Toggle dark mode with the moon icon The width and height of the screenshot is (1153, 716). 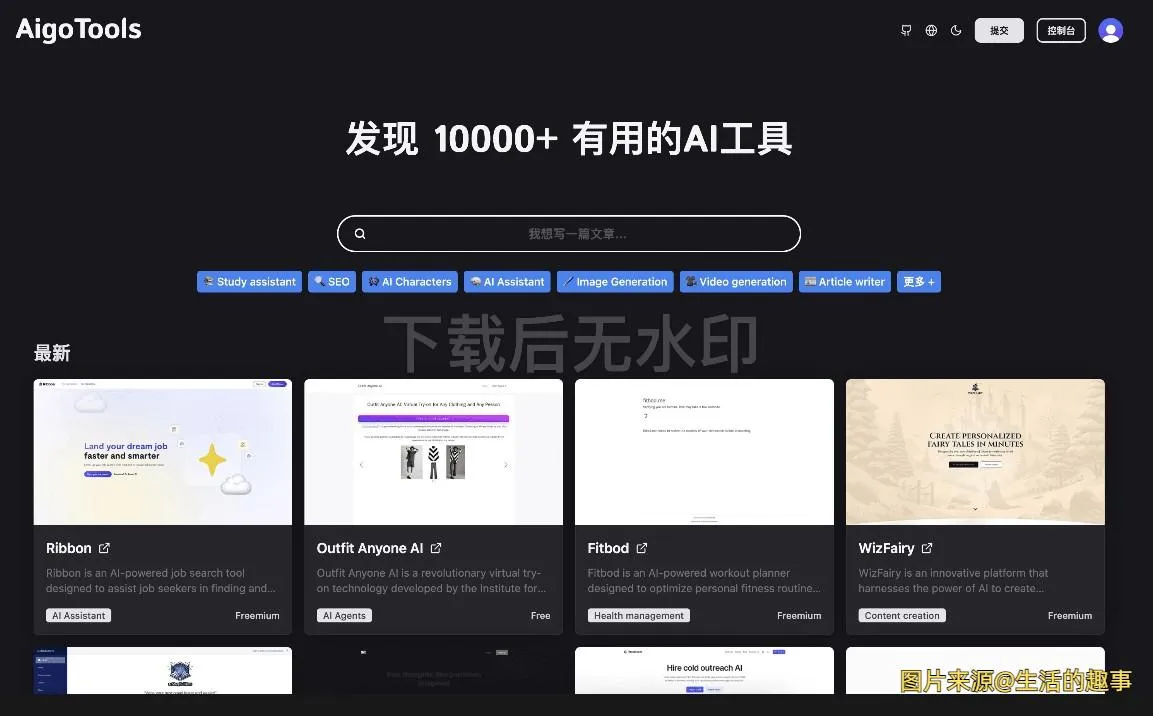tap(955, 30)
